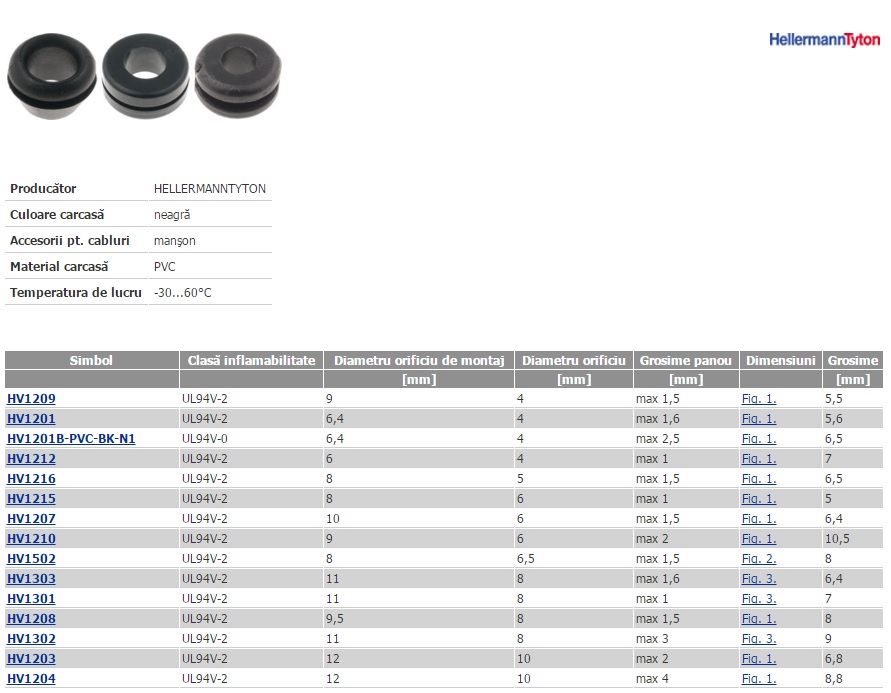
Task: Open the HV1207 product link
Action: pos(31,519)
